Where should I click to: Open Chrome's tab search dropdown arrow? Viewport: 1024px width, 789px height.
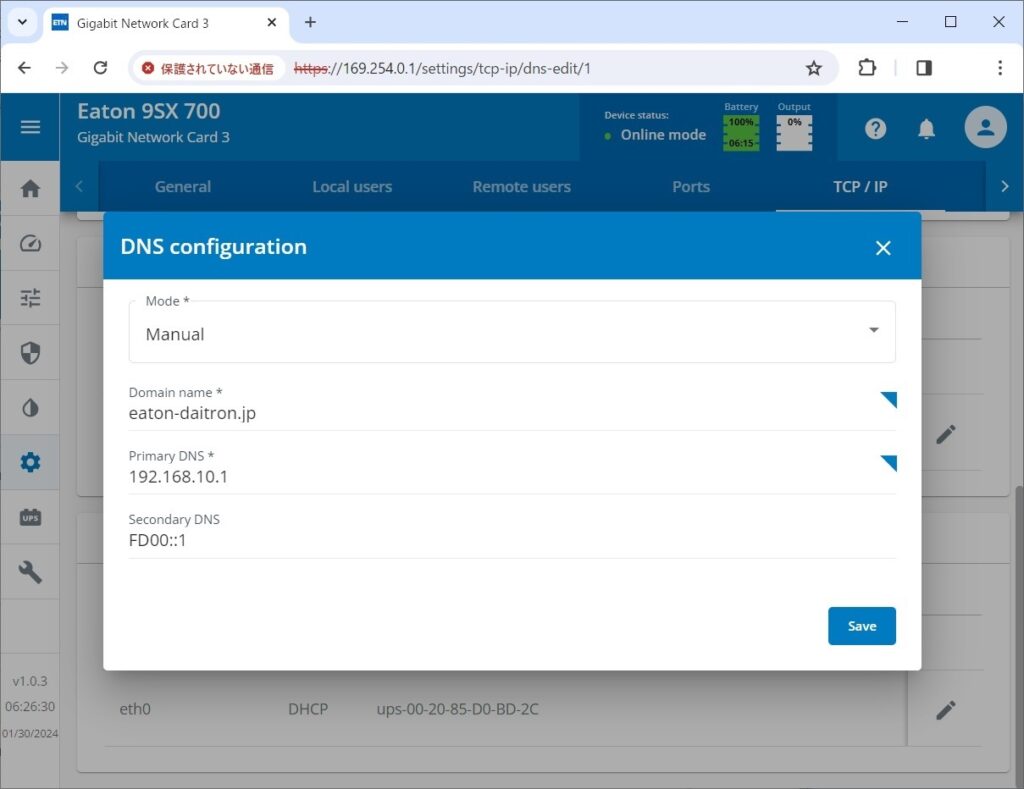22,22
